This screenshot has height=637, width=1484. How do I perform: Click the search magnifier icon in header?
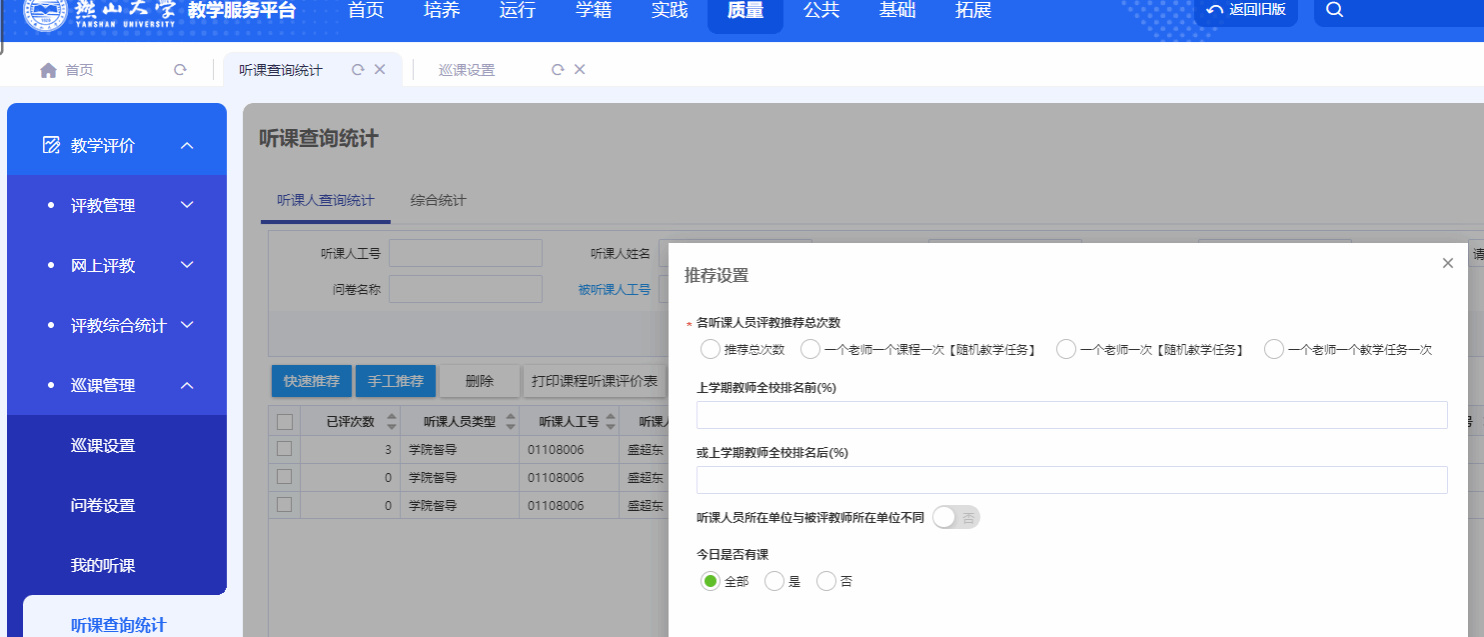tap(1334, 10)
